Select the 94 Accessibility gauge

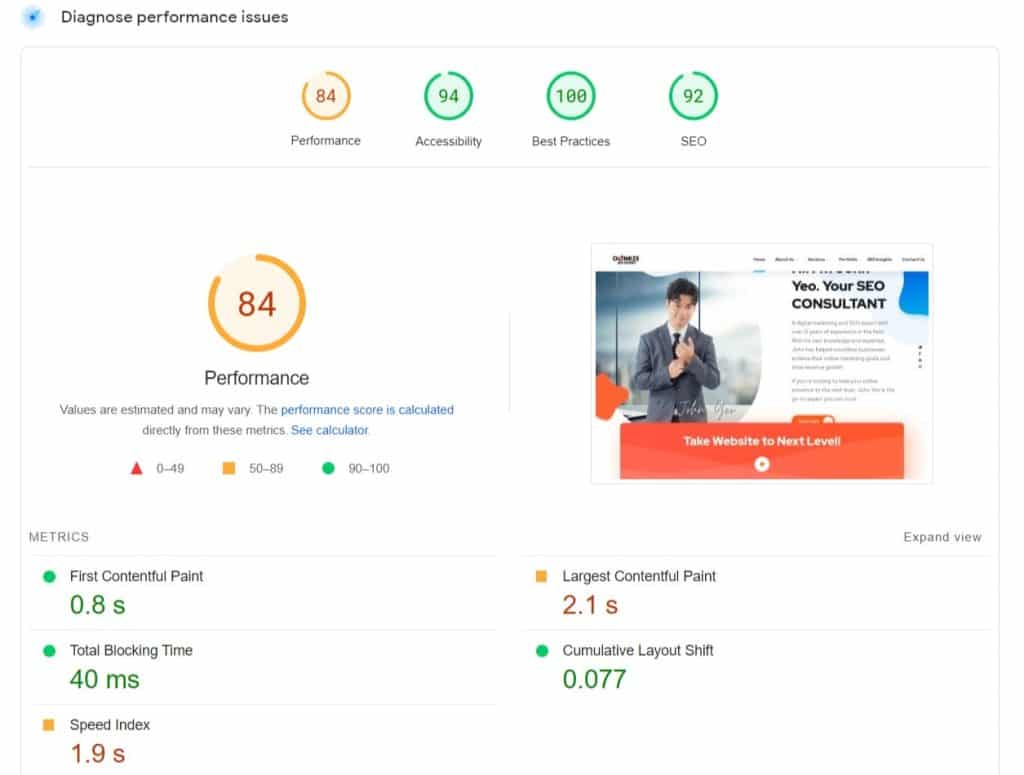click(447, 97)
